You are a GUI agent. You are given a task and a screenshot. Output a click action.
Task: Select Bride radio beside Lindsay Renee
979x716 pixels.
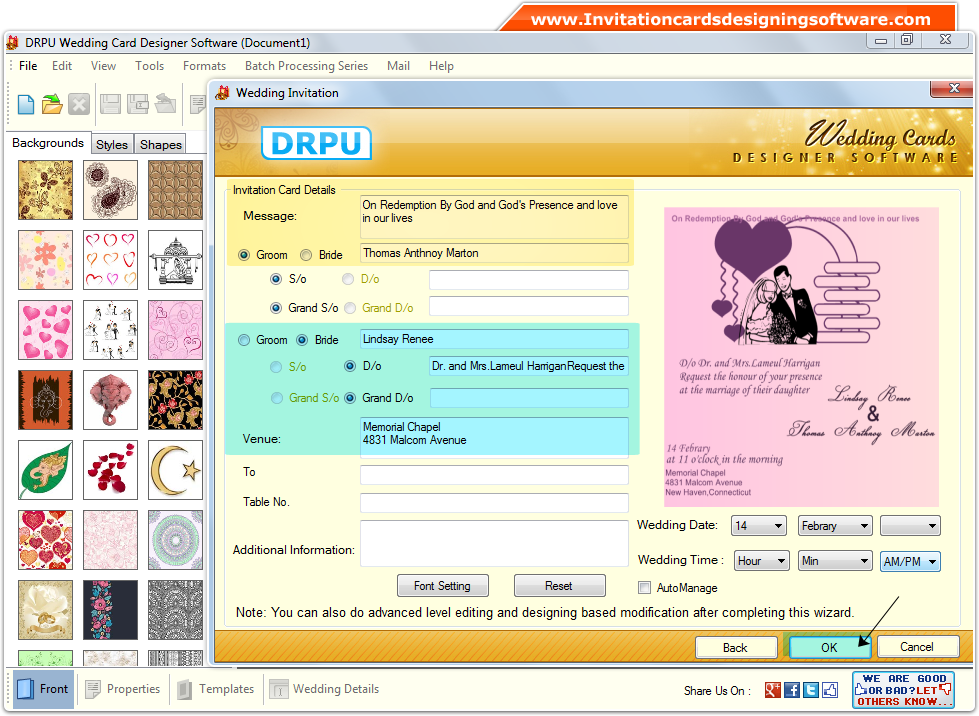pos(302,340)
